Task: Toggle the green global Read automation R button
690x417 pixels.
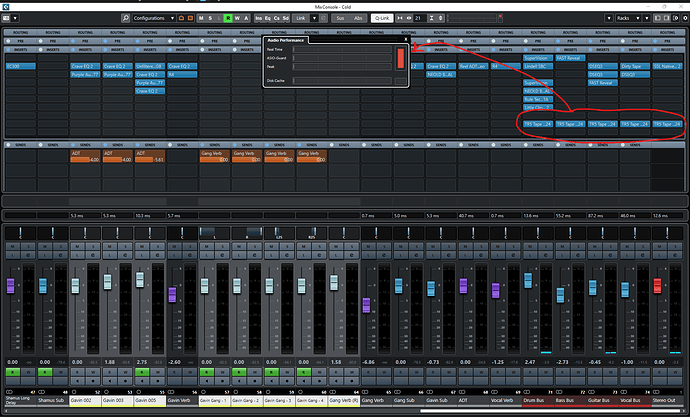Action: (x=228, y=18)
